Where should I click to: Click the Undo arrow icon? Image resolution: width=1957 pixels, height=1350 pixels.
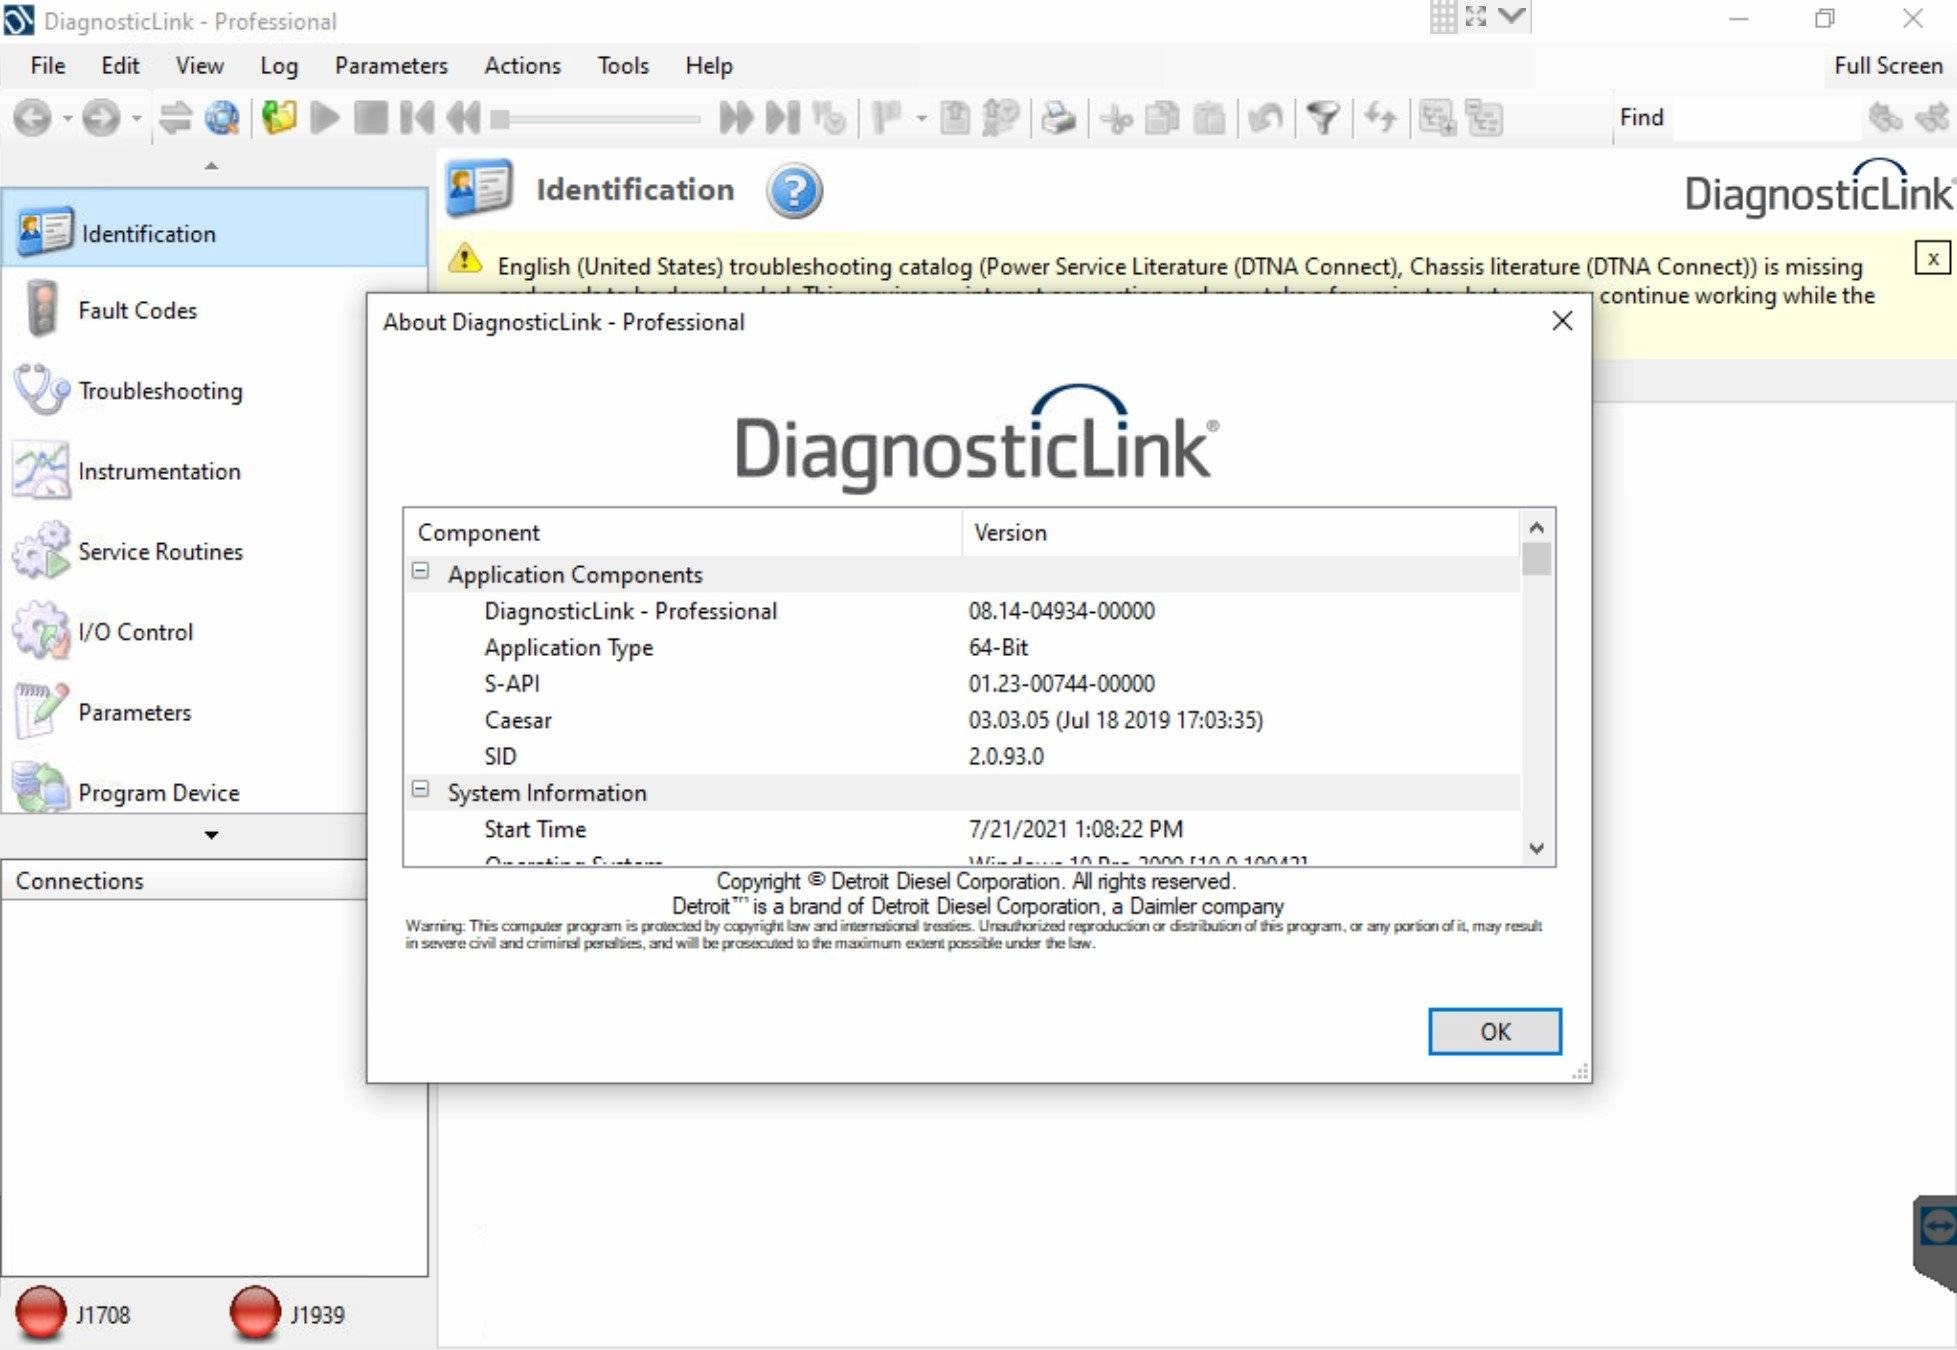click(1266, 118)
